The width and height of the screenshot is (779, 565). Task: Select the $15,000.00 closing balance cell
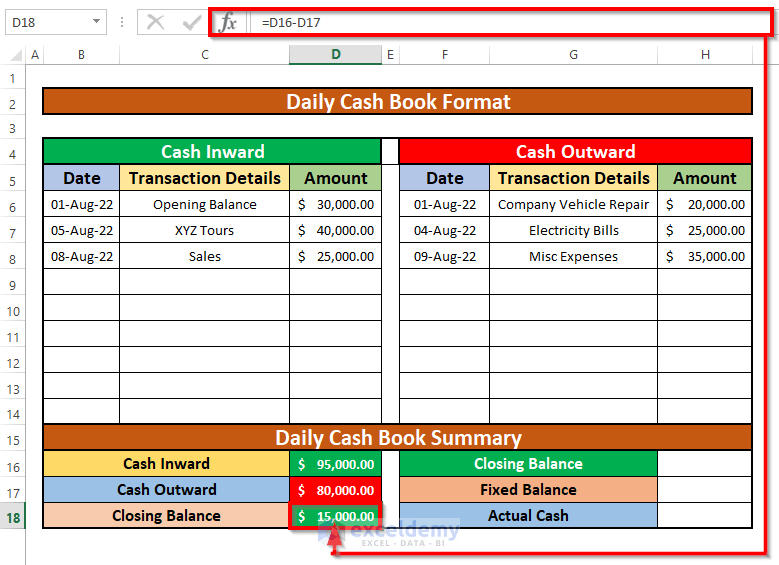(336, 516)
